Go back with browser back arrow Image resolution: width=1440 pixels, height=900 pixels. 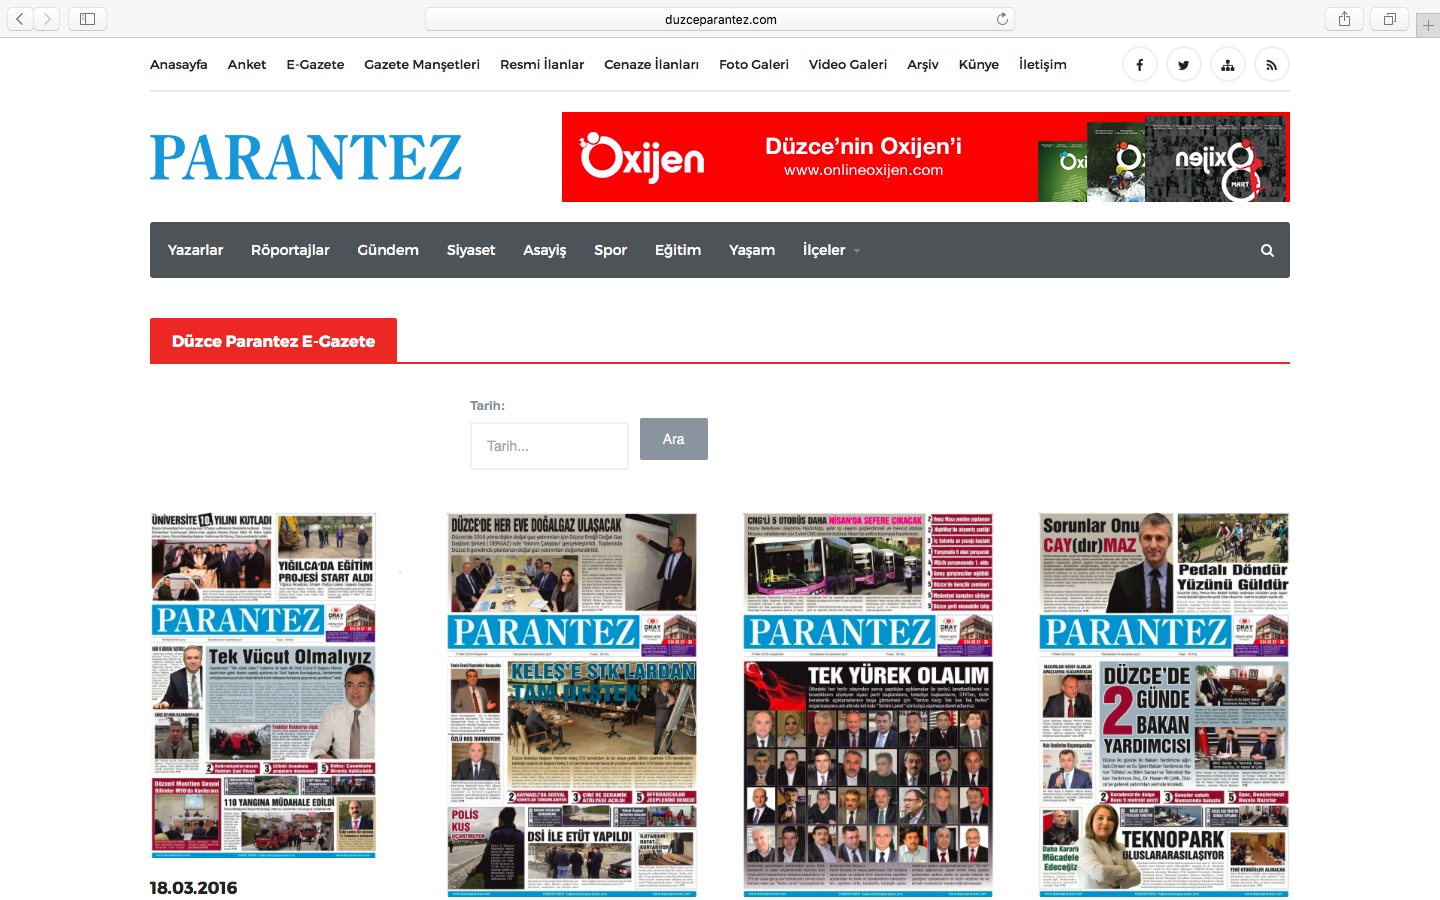click(20, 19)
